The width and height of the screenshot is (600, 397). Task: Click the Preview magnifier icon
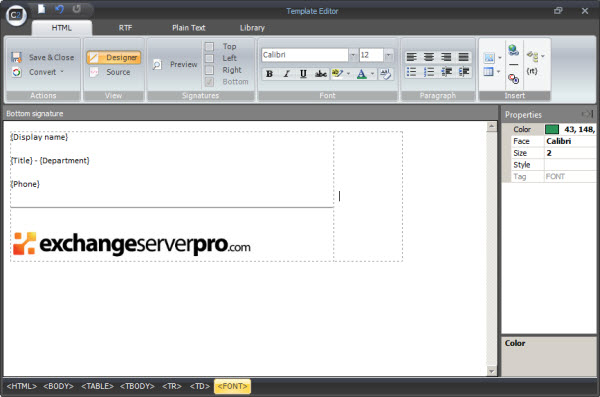click(157, 64)
